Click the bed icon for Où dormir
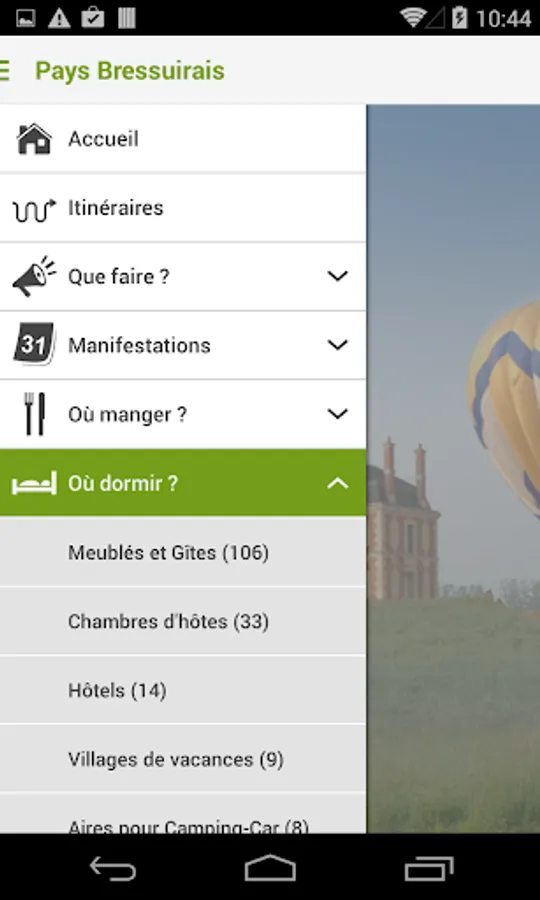This screenshot has width=540, height=900. coord(34,483)
